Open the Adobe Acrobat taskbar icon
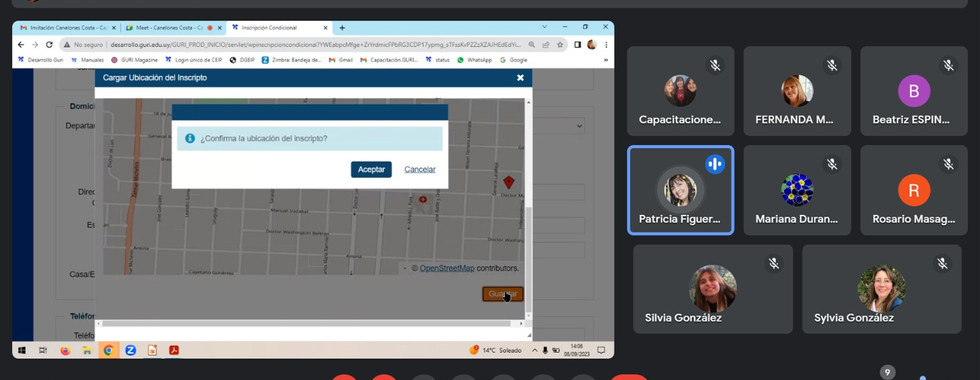Screen dimensions: 980x380 tap(174, 350)
